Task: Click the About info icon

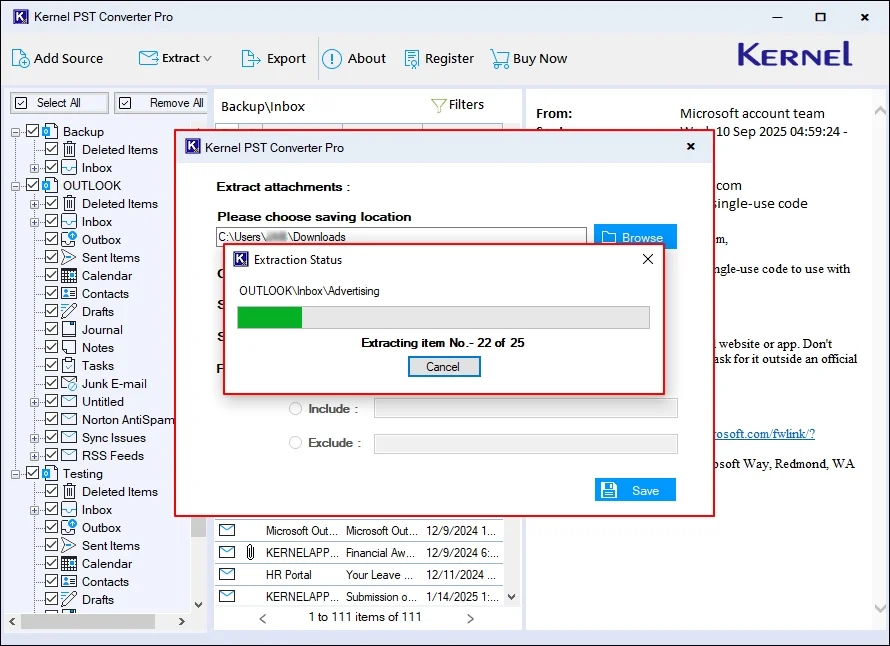Action: [x=332, y=58]
